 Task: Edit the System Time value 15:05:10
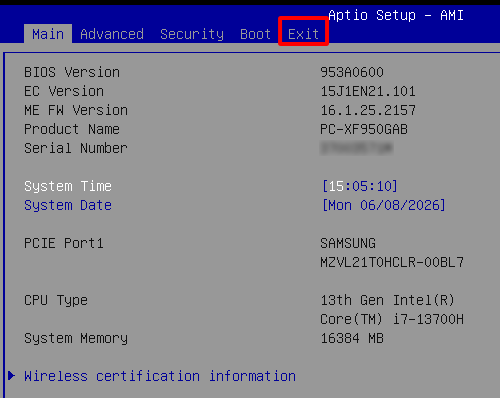pos(360,186)
